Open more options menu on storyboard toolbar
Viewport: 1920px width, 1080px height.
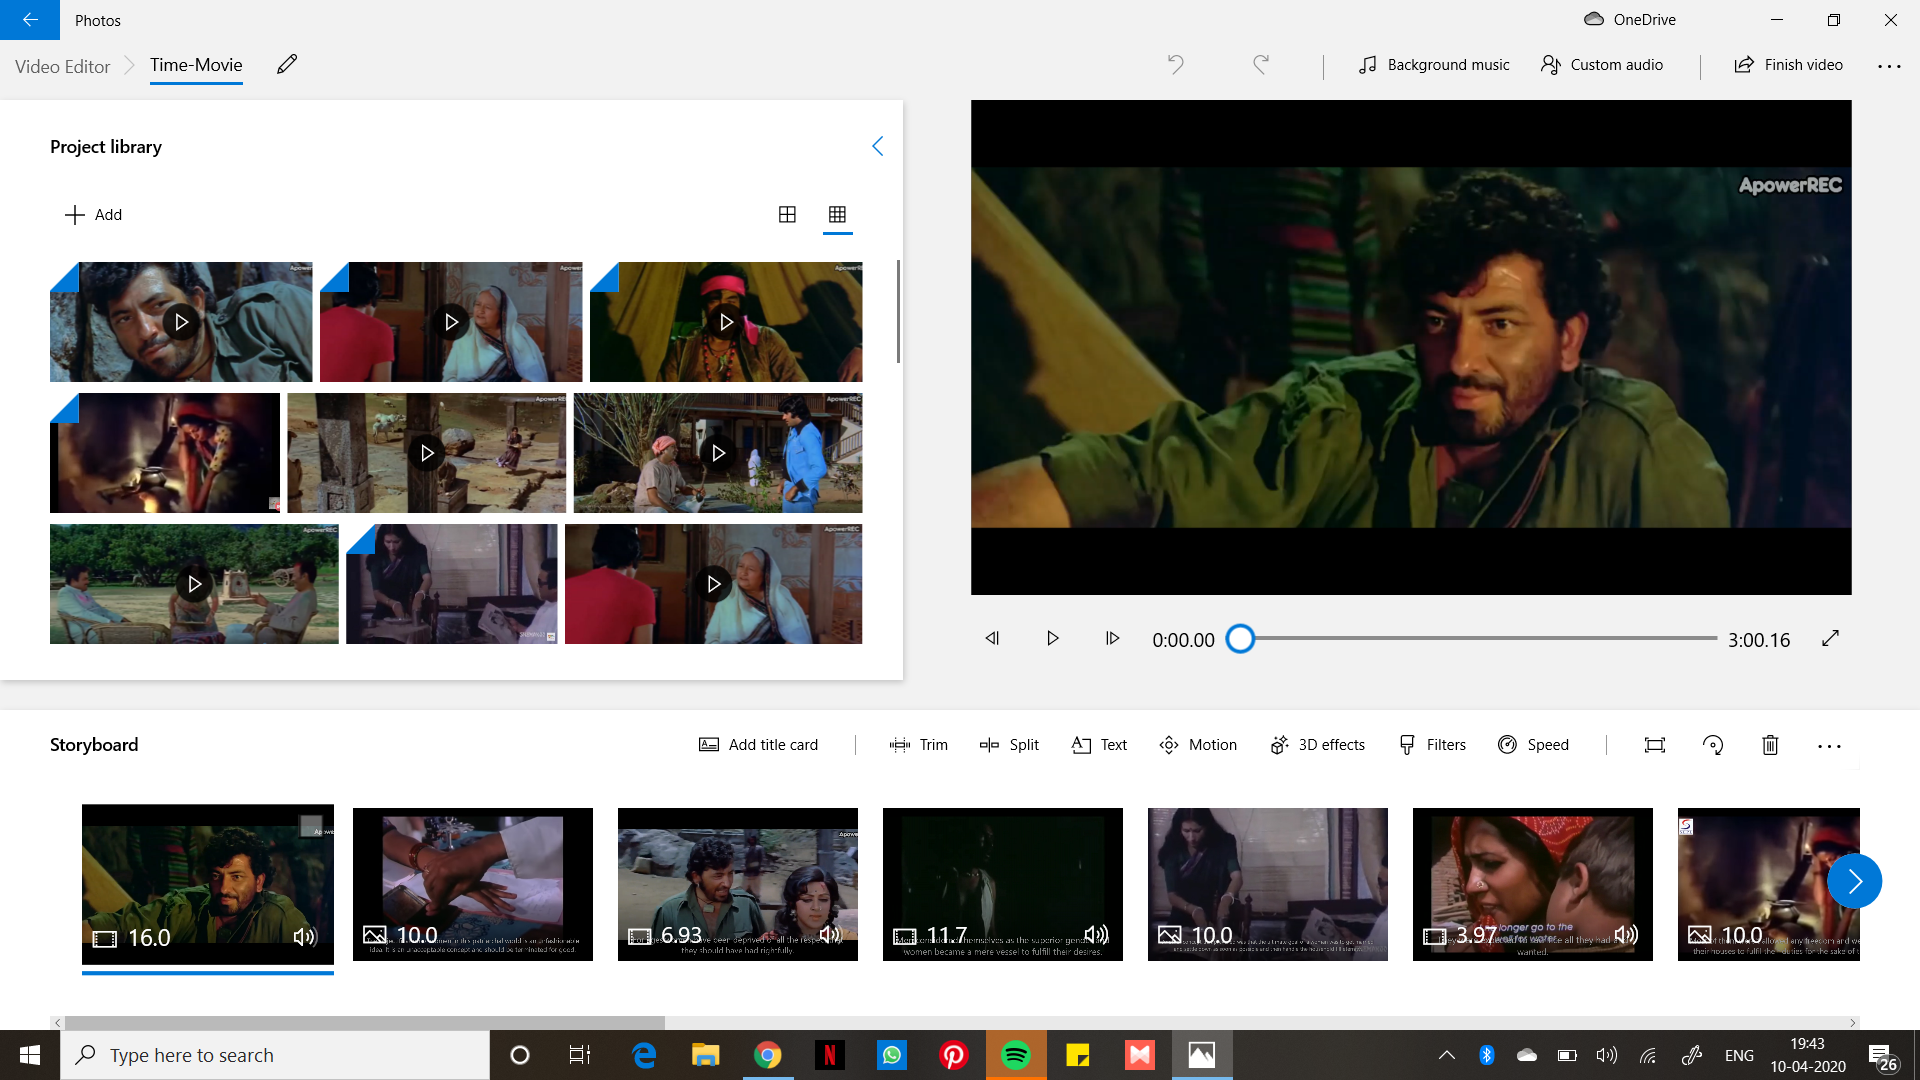click(x=1829, y=745)
